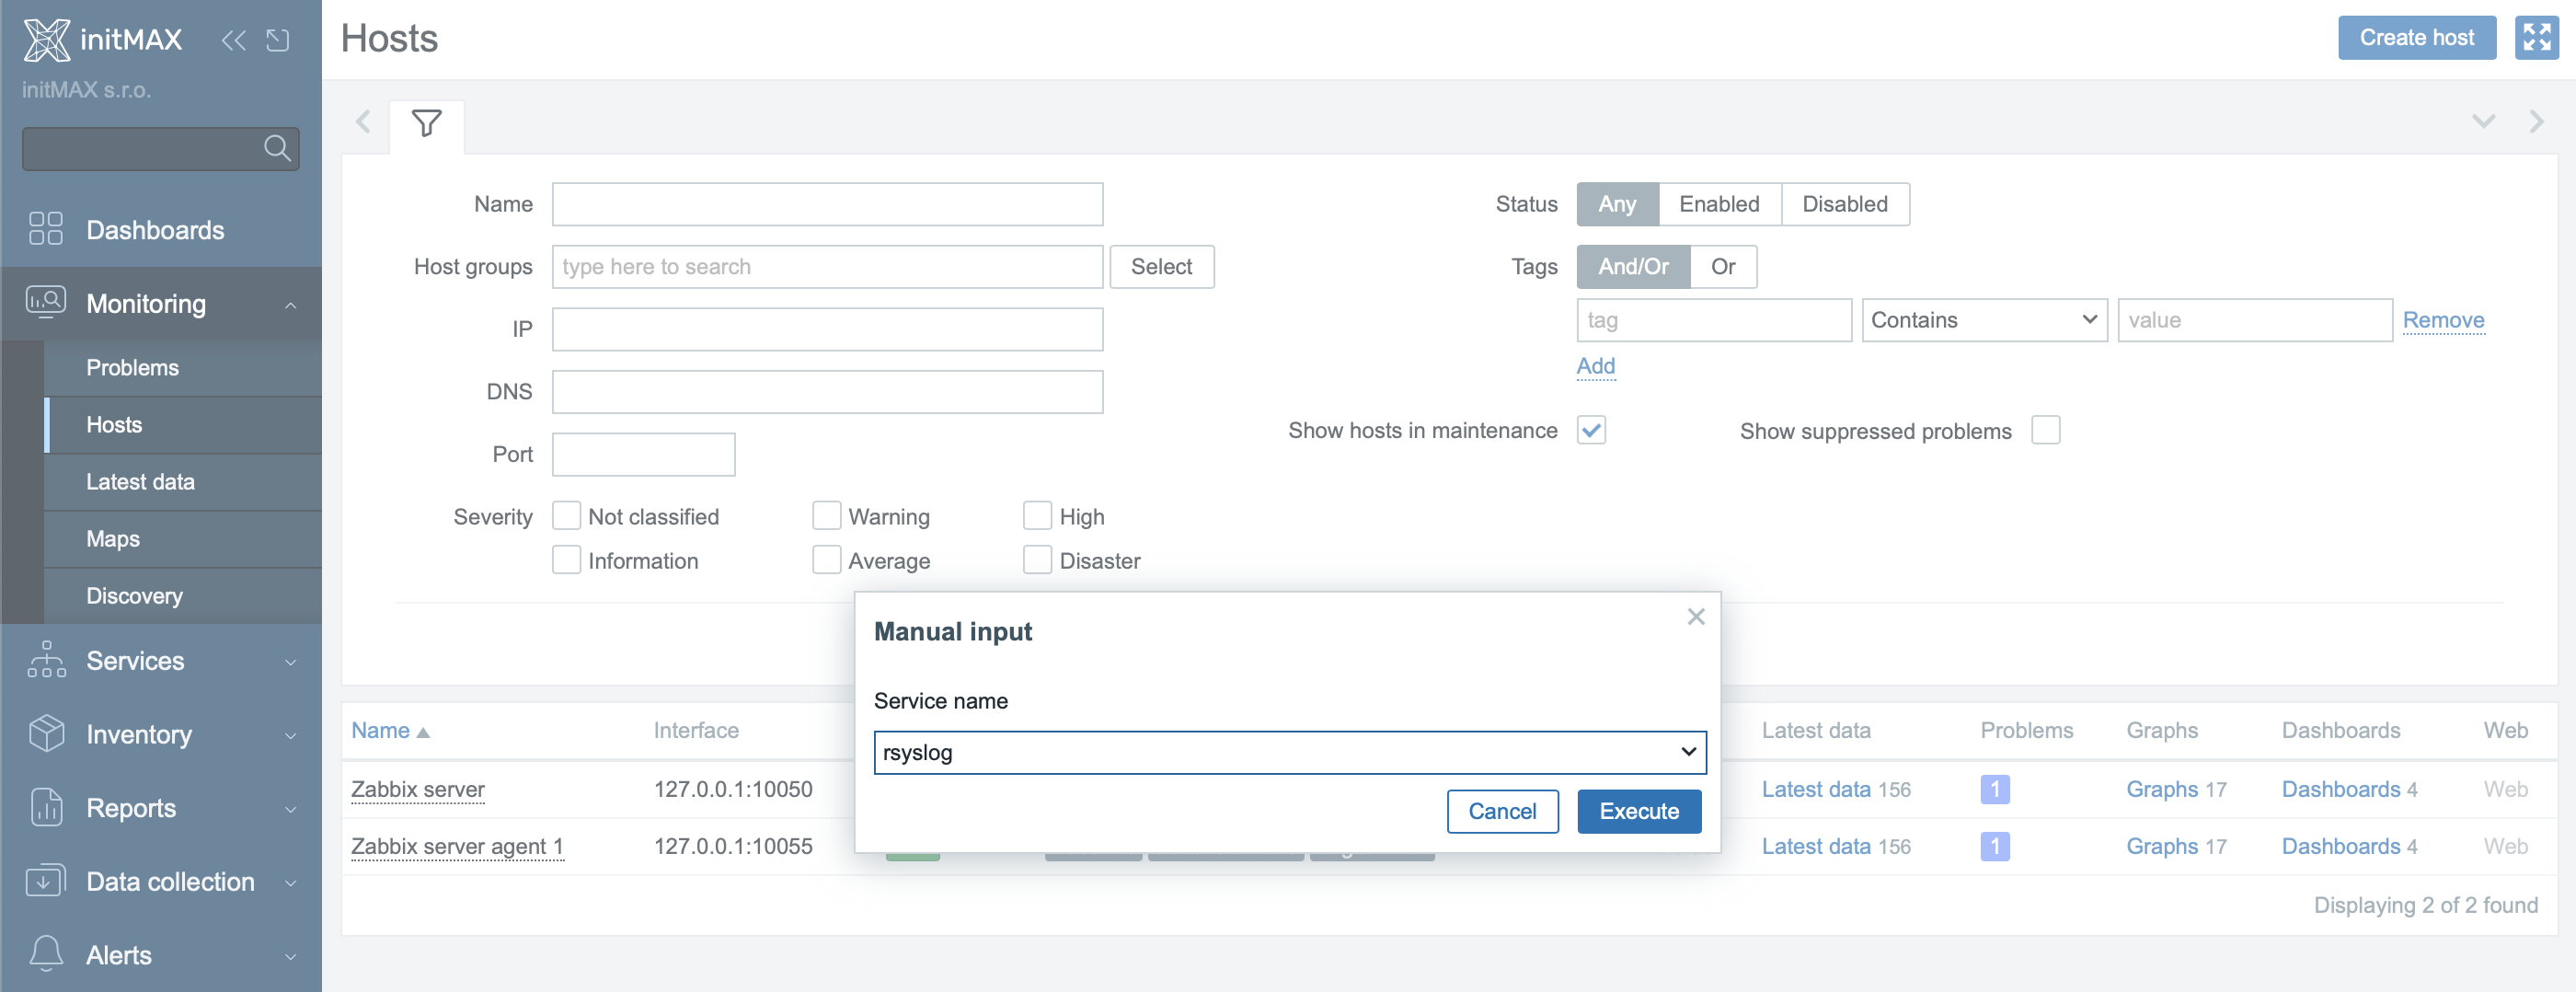Enable the Warning severity checkbox

click(x=826, y=516)
